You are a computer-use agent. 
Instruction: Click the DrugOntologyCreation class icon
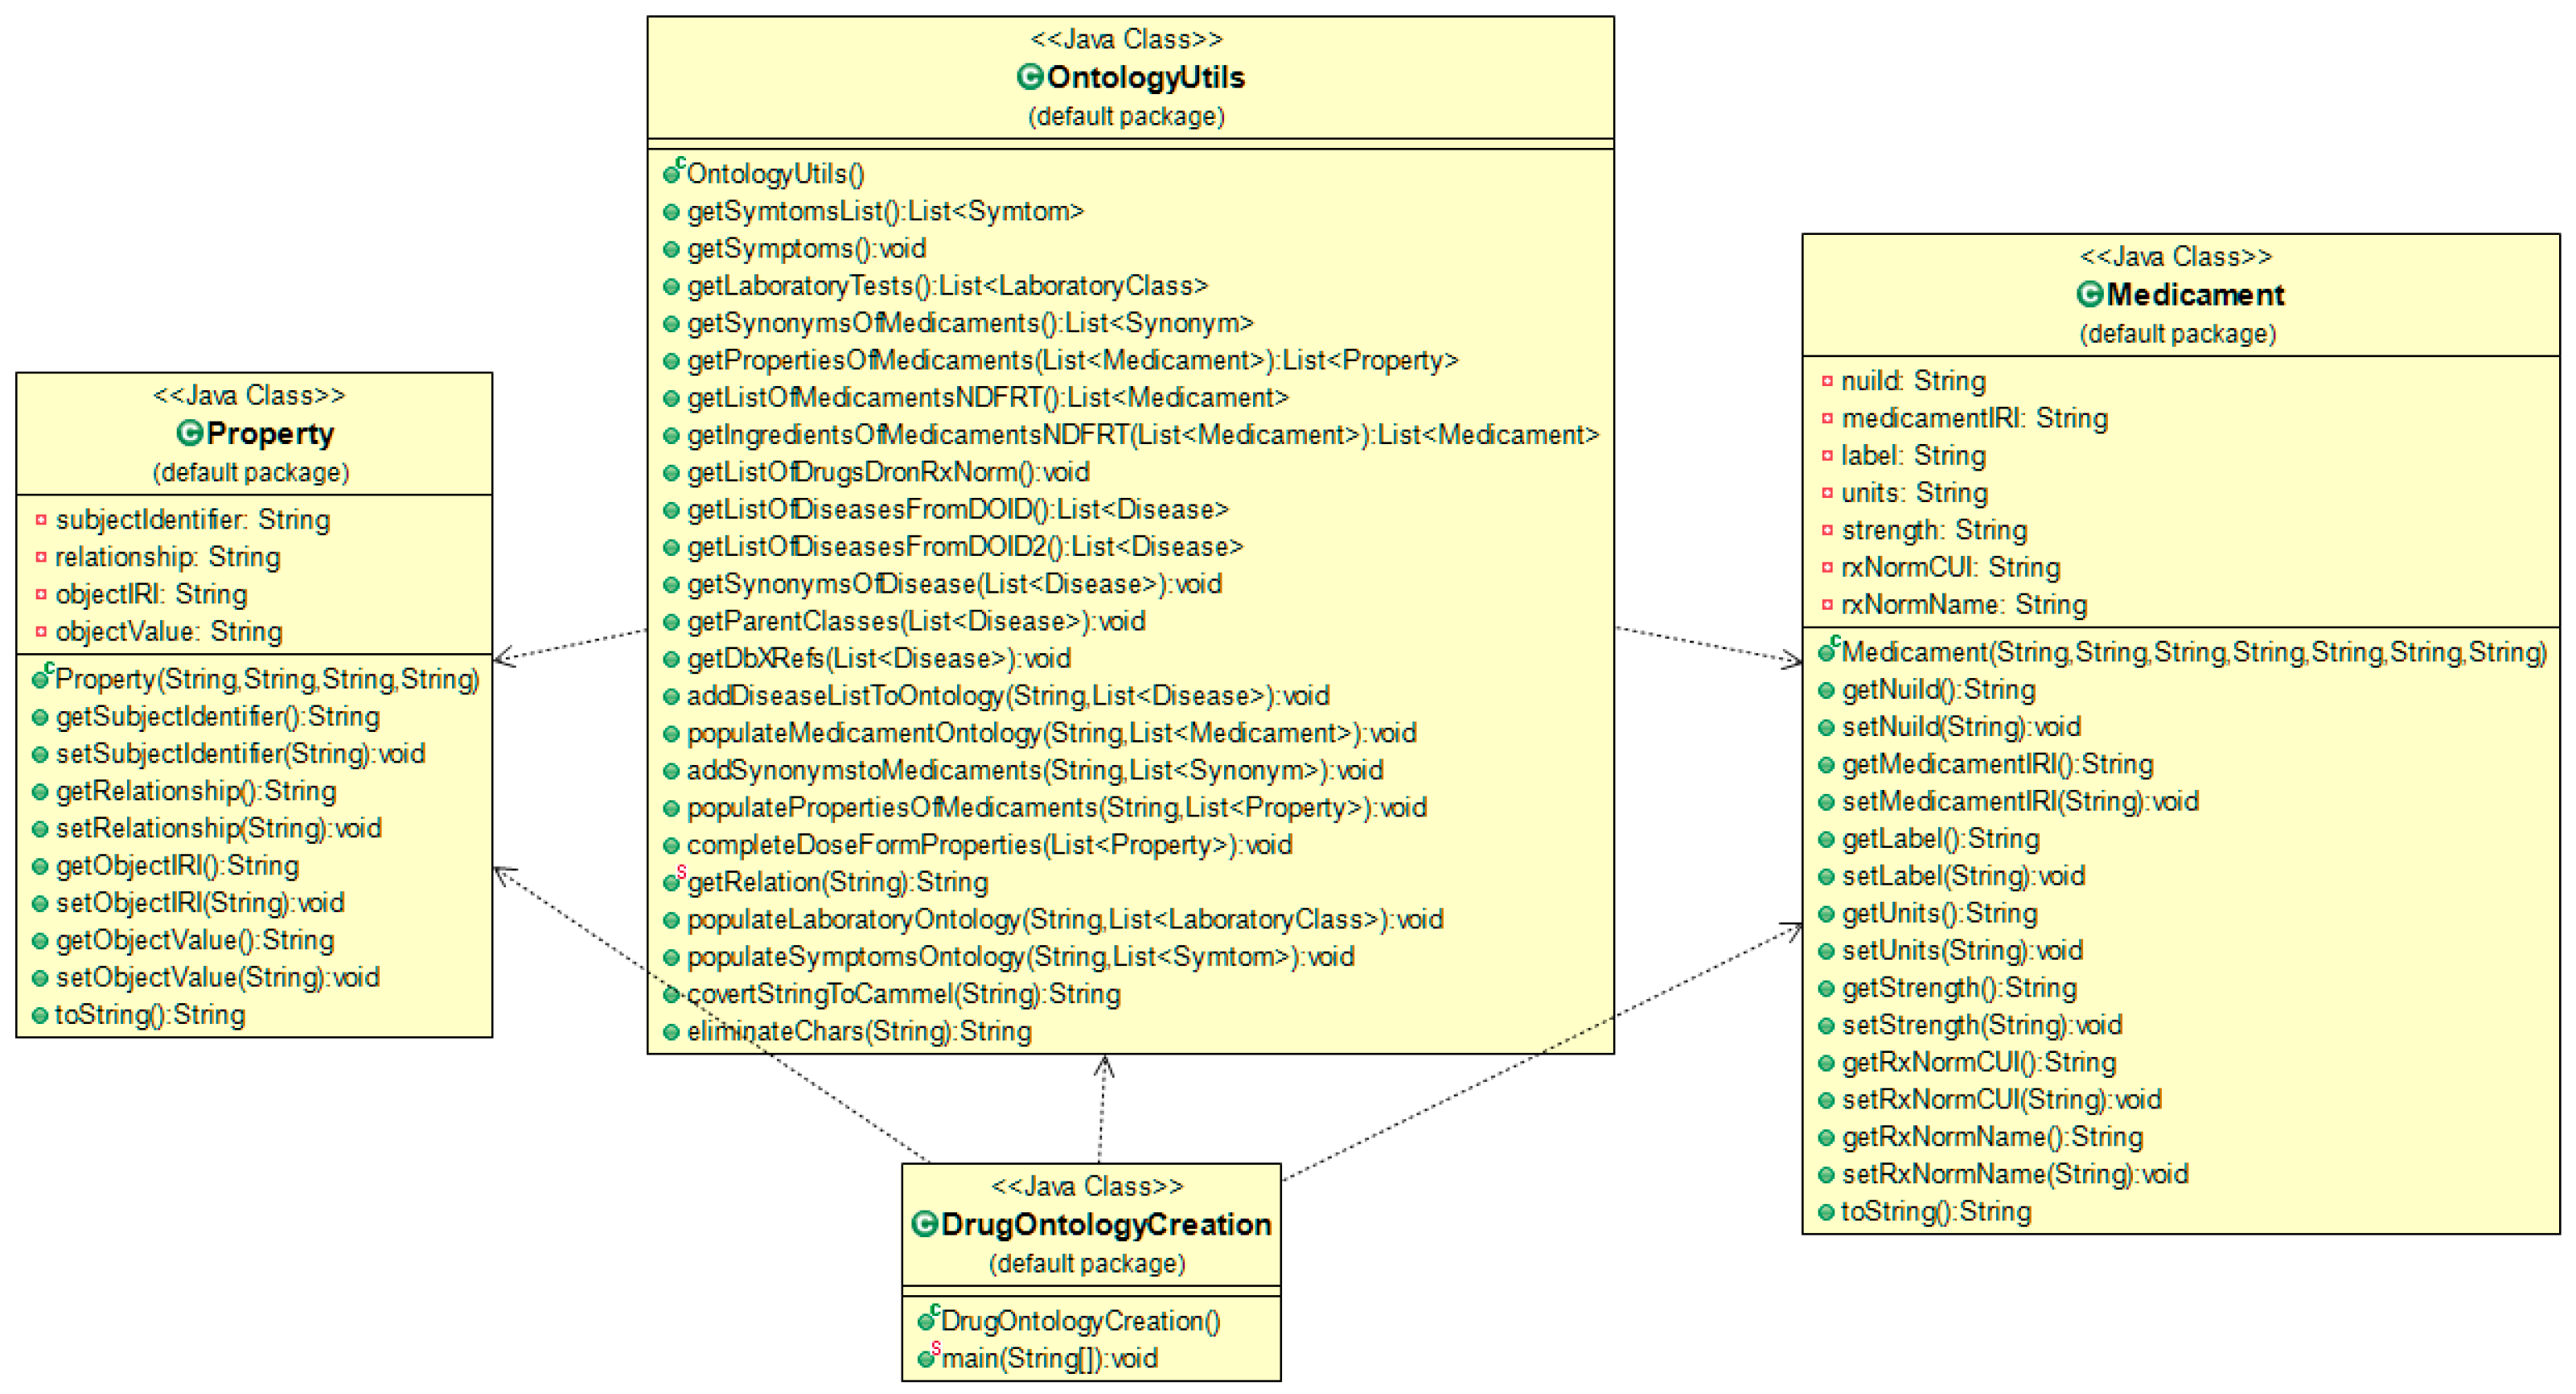925,1224
